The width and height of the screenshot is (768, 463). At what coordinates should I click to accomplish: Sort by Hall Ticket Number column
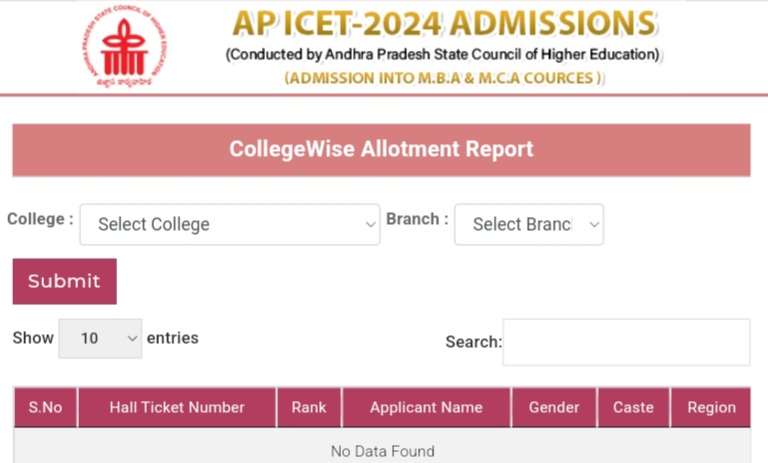point(177,407)
